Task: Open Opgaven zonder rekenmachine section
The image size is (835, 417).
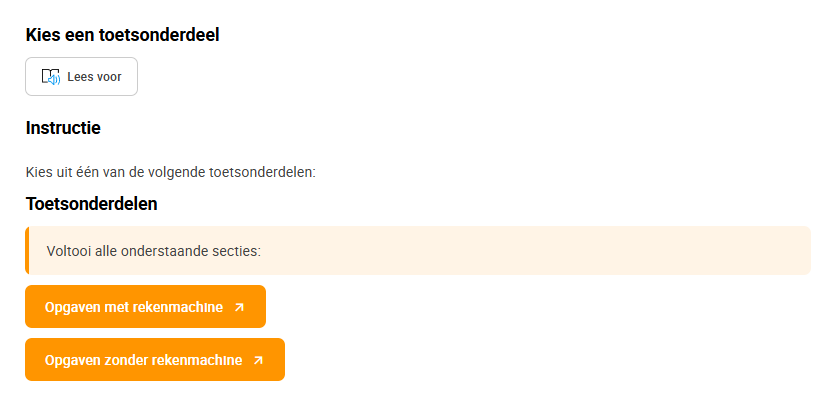Action: pyautogui.click(x=155, y=360)
